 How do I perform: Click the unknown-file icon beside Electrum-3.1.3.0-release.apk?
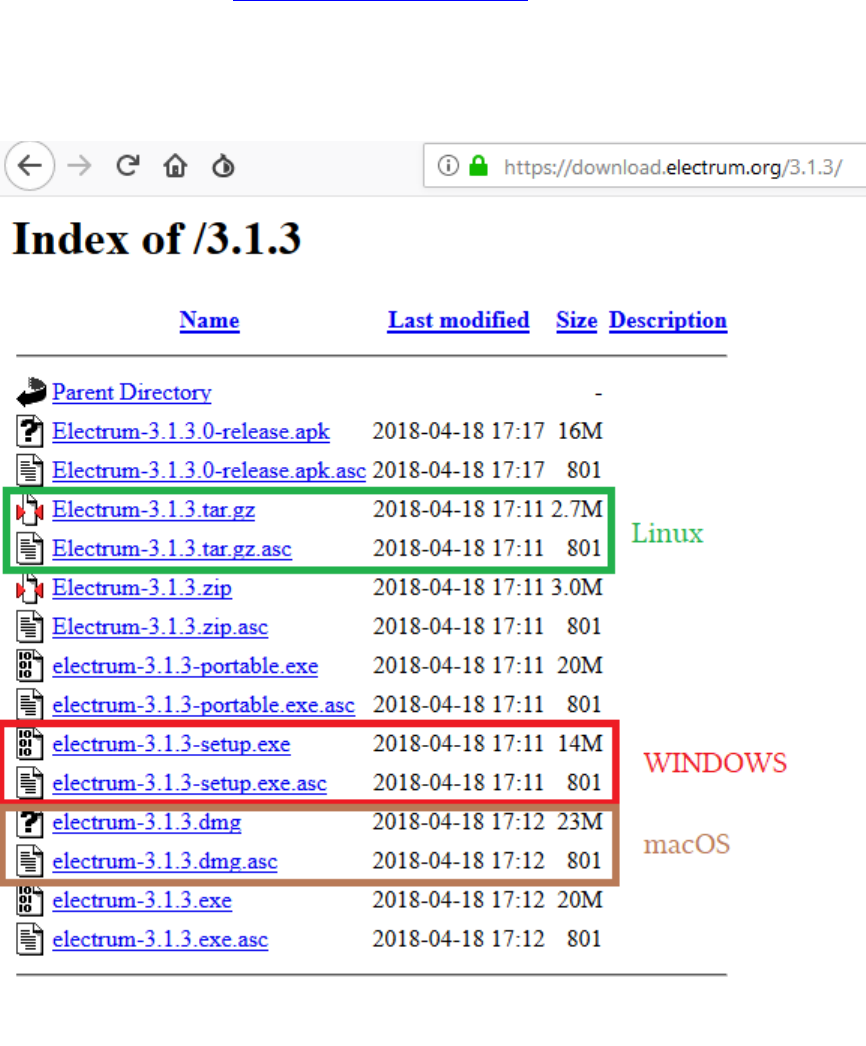(30, 431)
